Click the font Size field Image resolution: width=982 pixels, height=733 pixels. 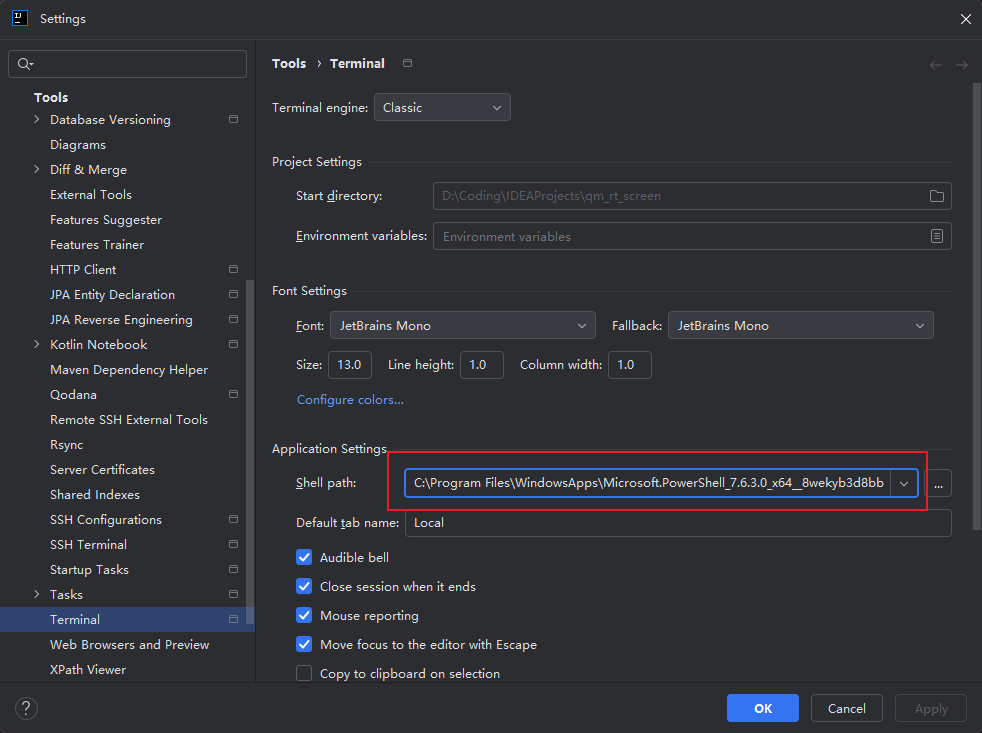(349, 365)
